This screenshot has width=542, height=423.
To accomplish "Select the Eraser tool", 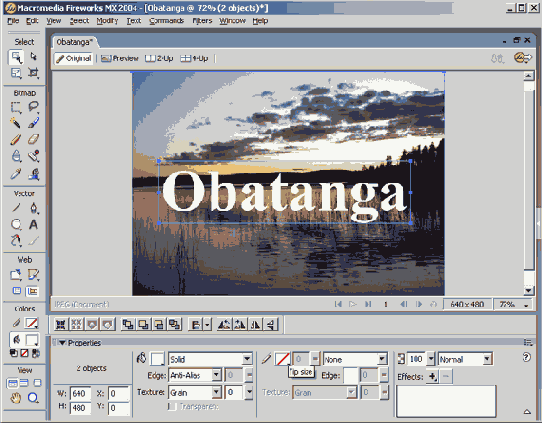I will point(33,139).
